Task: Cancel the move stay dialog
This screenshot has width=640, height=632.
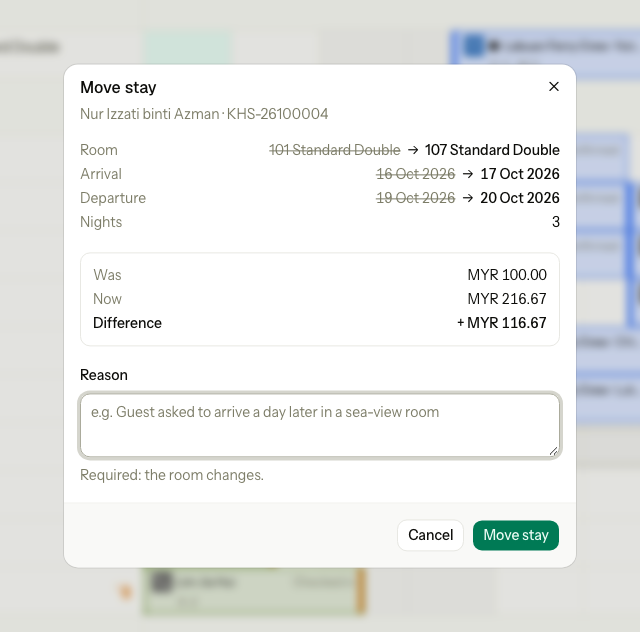Action: (430, 535)
